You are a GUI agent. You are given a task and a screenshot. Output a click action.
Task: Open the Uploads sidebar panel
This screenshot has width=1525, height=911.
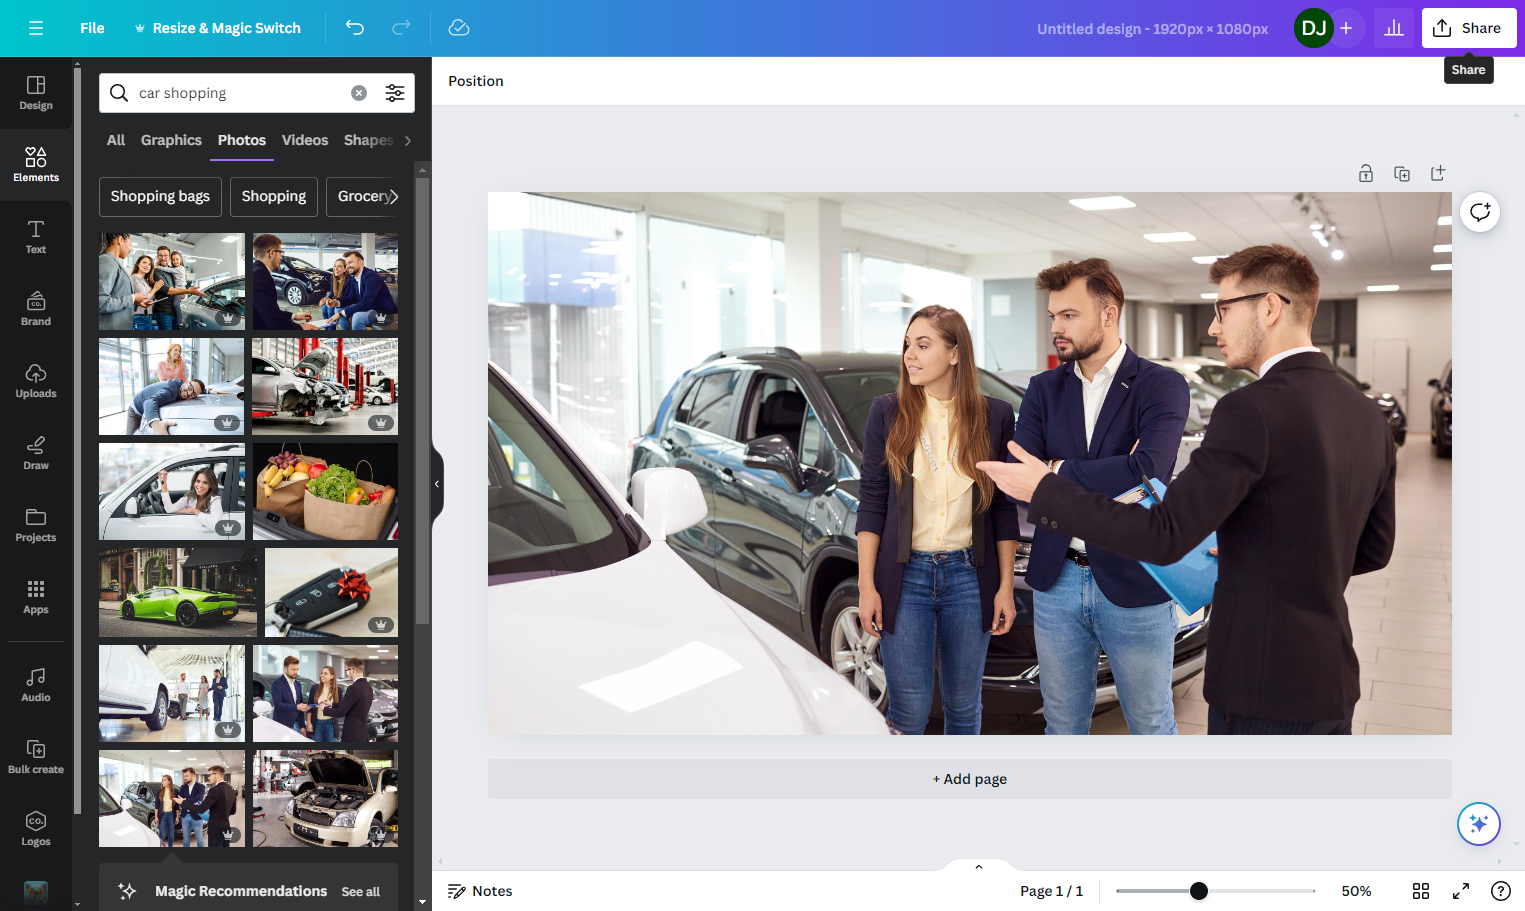click(x=36, y=381)
